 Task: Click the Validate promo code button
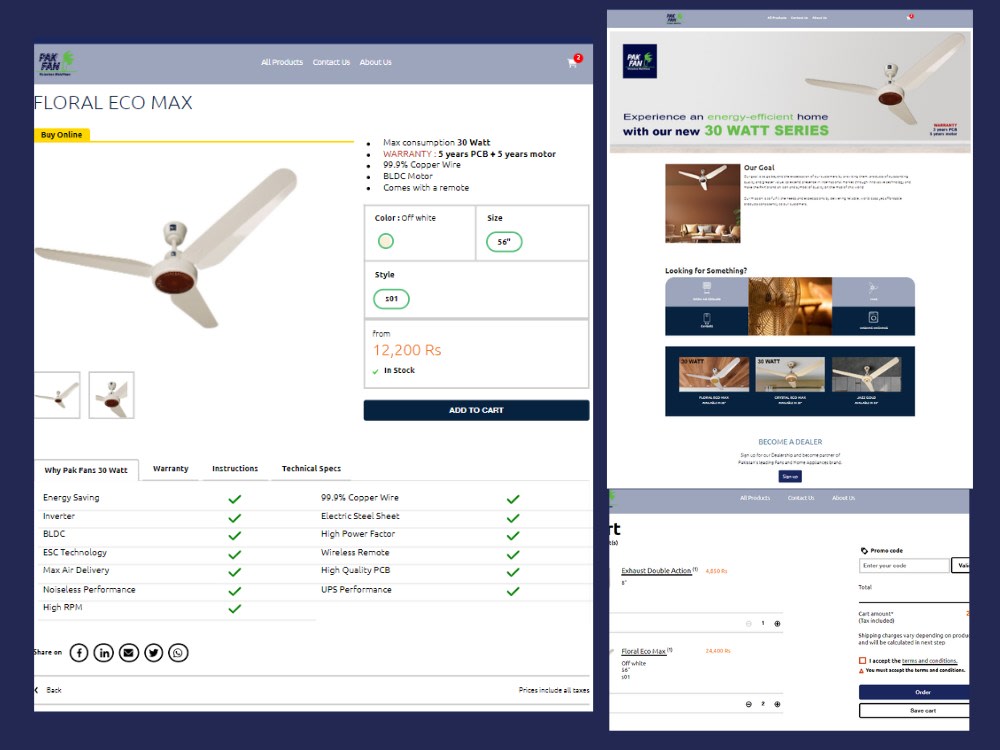tap(960, 565)
